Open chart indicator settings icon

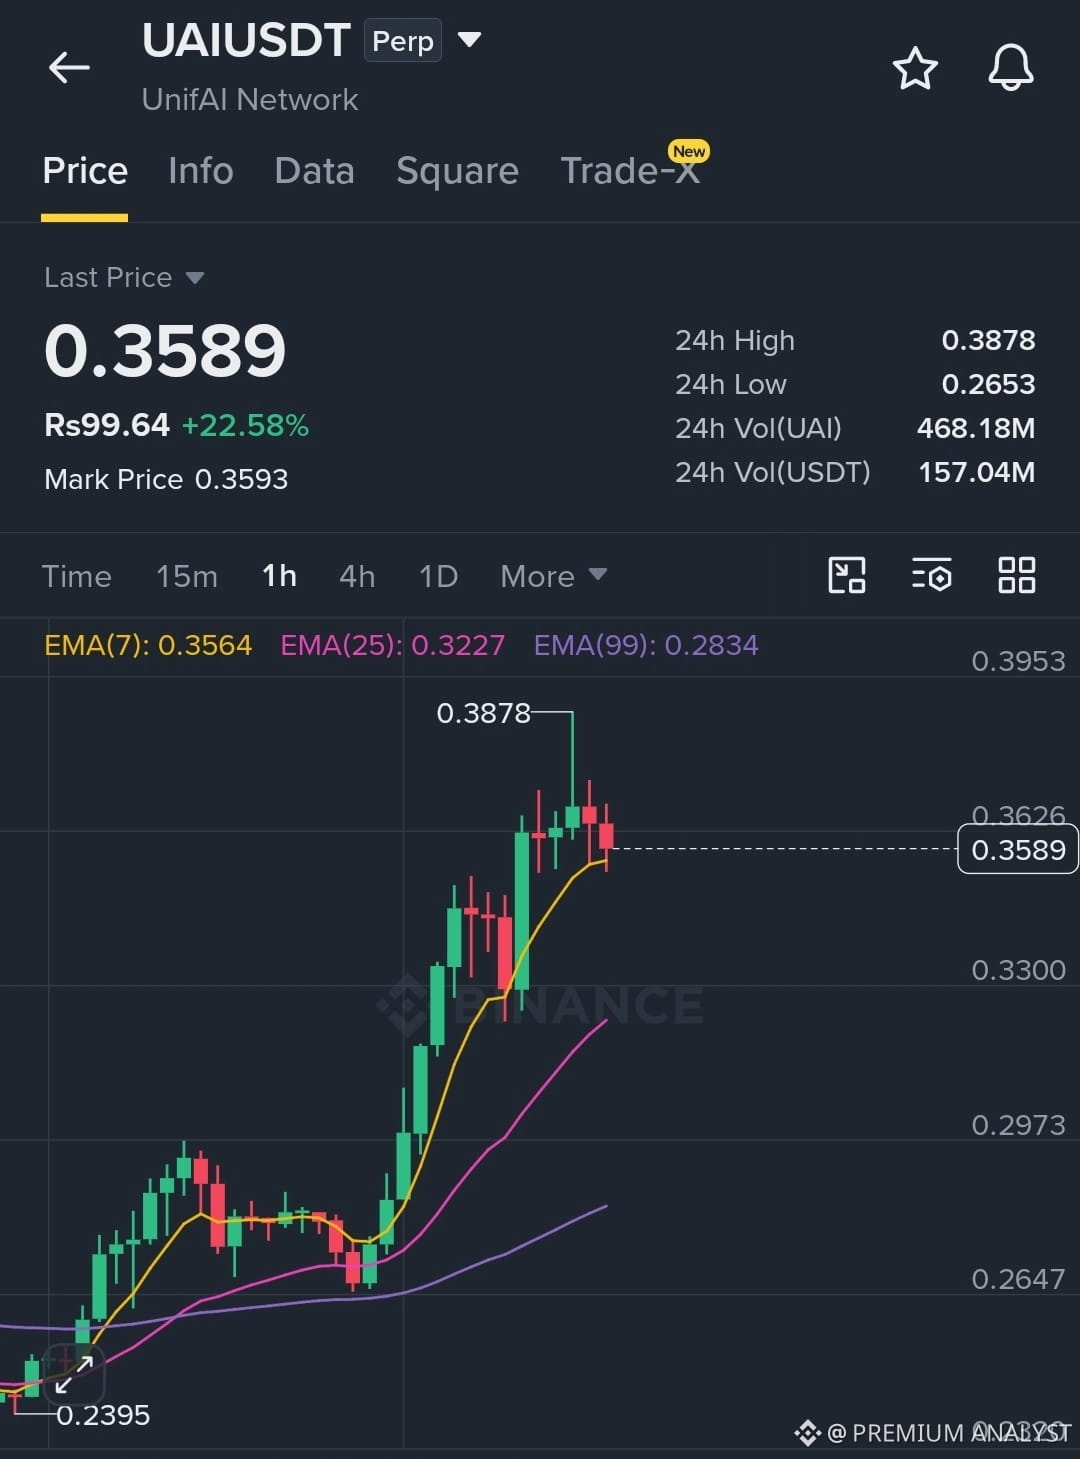pyautogui.click(x=932, y=576)
